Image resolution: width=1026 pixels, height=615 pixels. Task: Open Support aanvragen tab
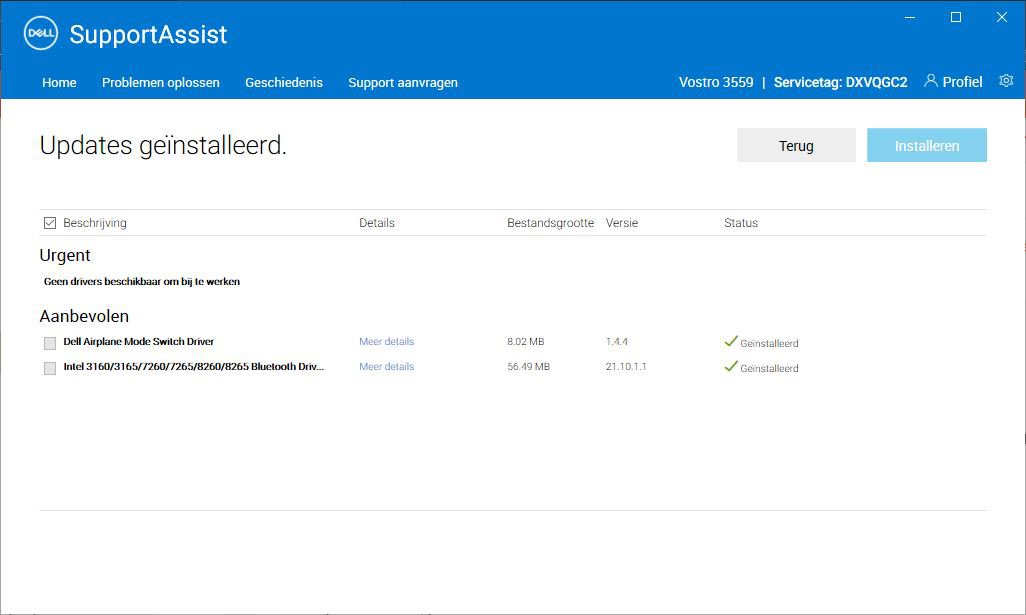(x=402, y=82)
